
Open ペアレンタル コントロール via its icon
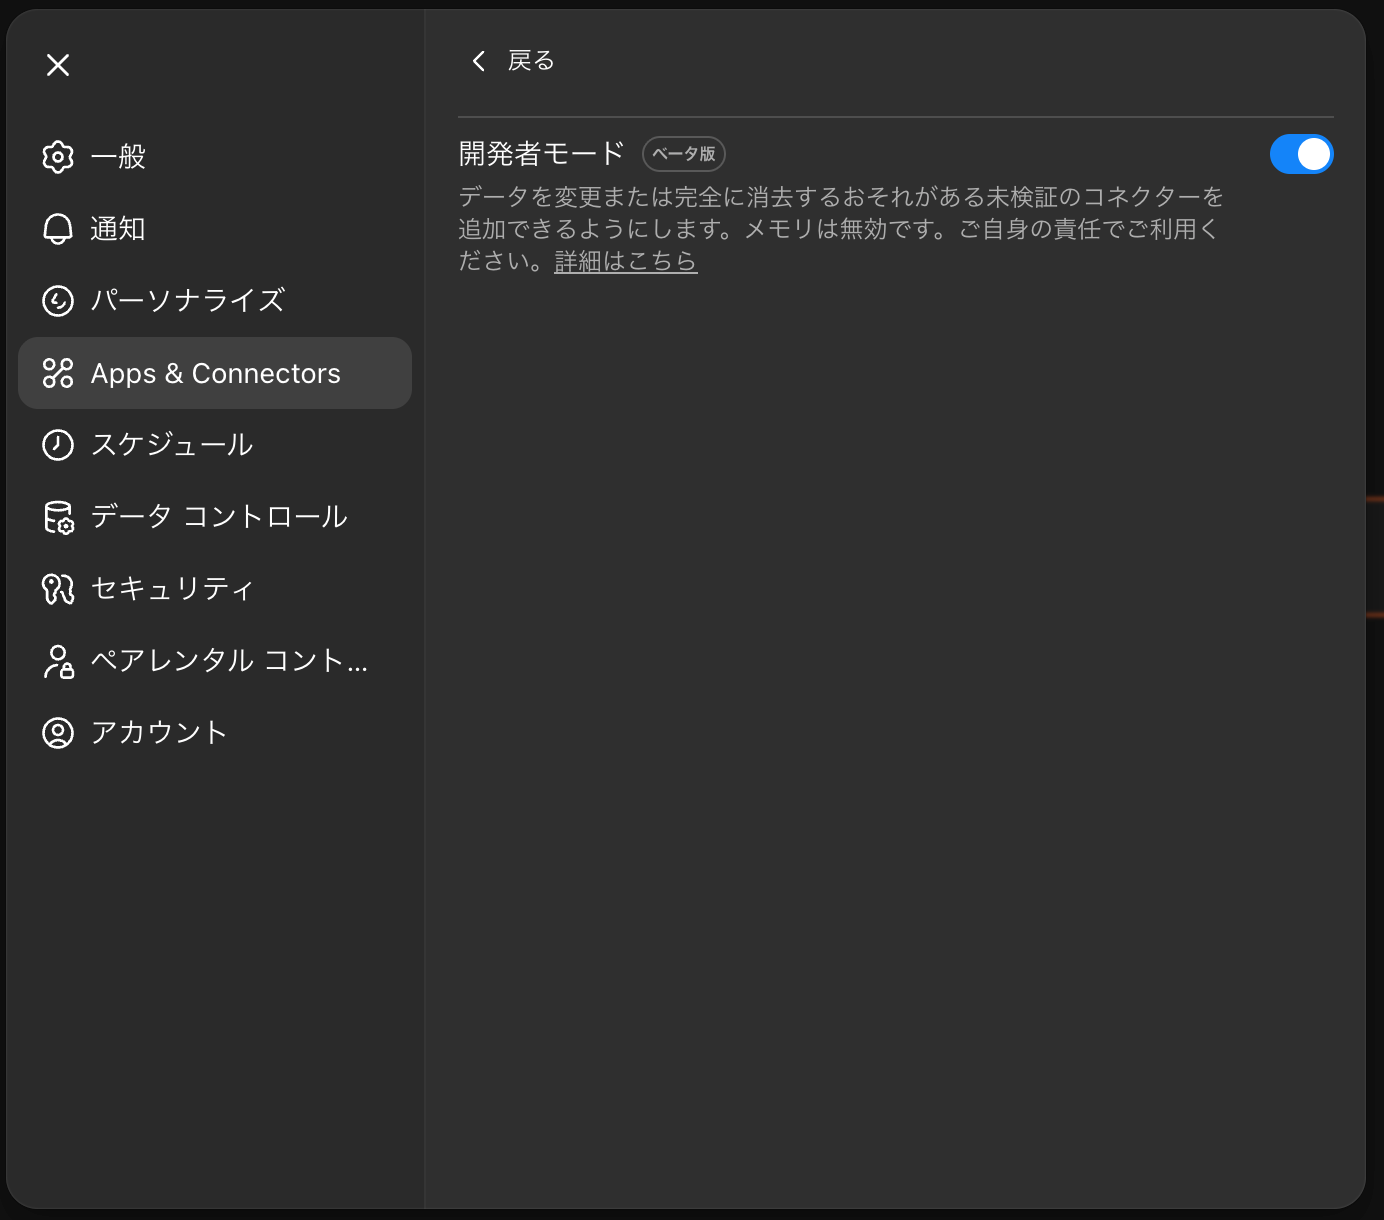point(58,661)
